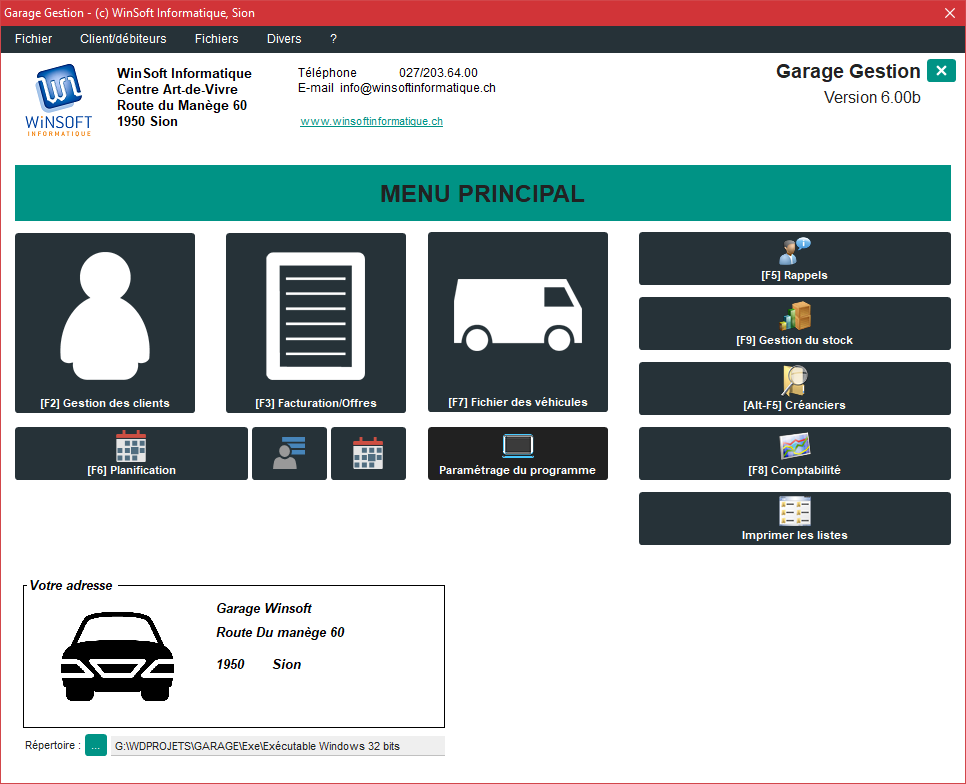966x784 pixels.
Task: Open the Fichiers menu
Action: [216, 39]
